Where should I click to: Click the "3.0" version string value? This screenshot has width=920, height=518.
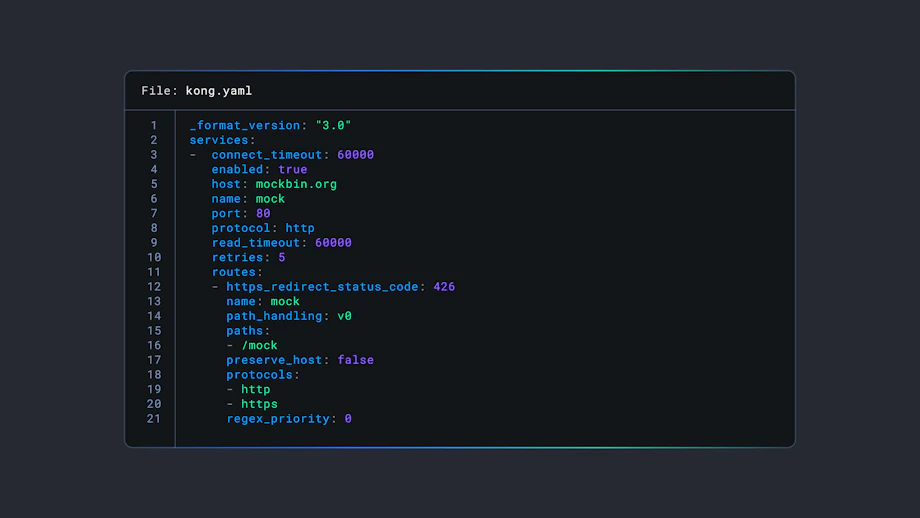[x=333, y=126]
